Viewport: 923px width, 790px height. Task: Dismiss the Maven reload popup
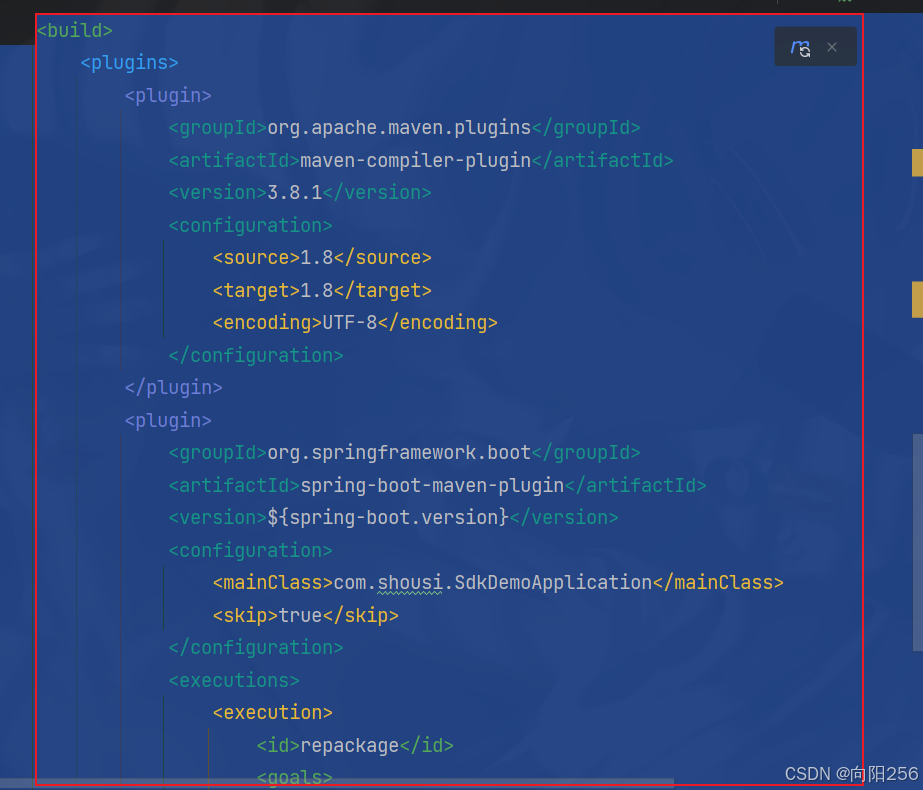pyautogui.click(x=832, y=47)
